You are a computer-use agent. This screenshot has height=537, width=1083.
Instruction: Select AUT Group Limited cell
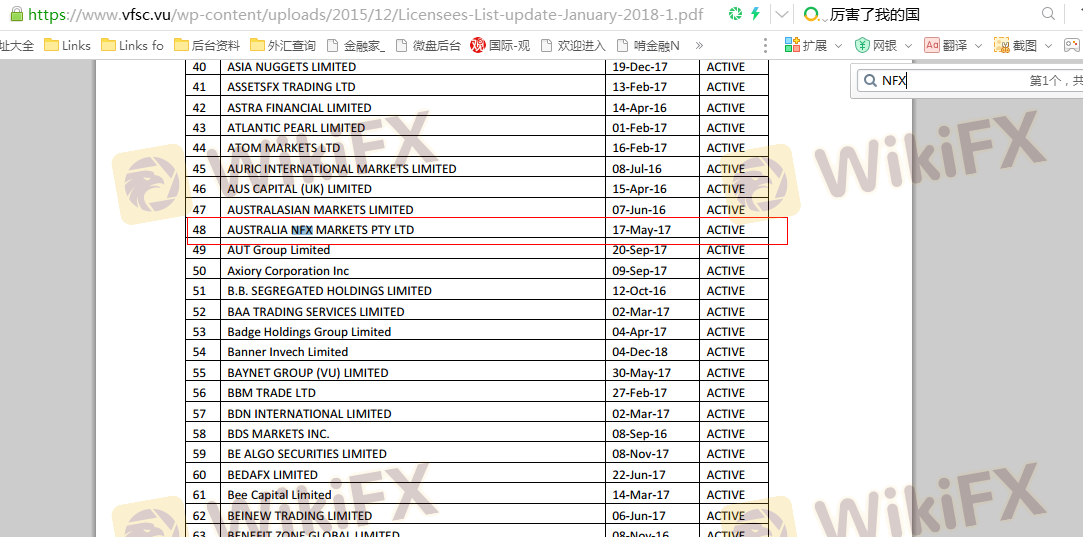point(412,250)
